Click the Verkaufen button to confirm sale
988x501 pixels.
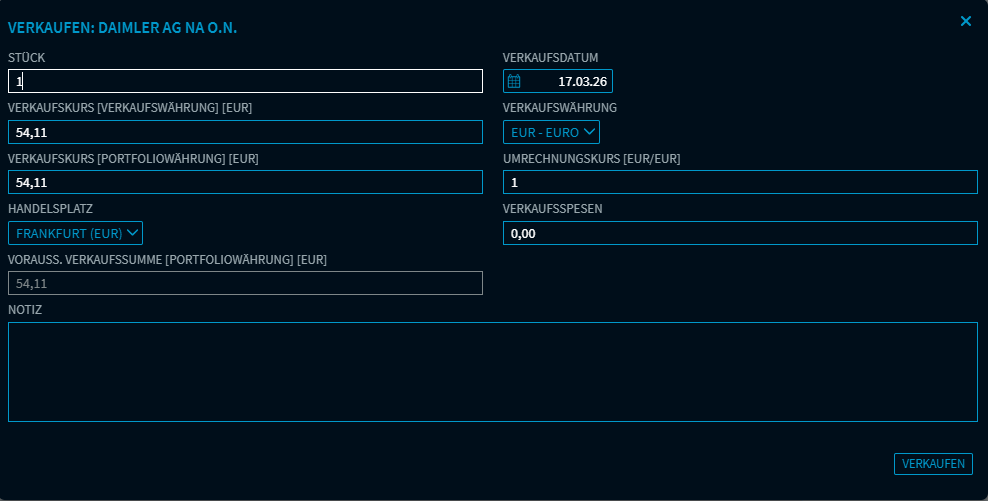932,464
